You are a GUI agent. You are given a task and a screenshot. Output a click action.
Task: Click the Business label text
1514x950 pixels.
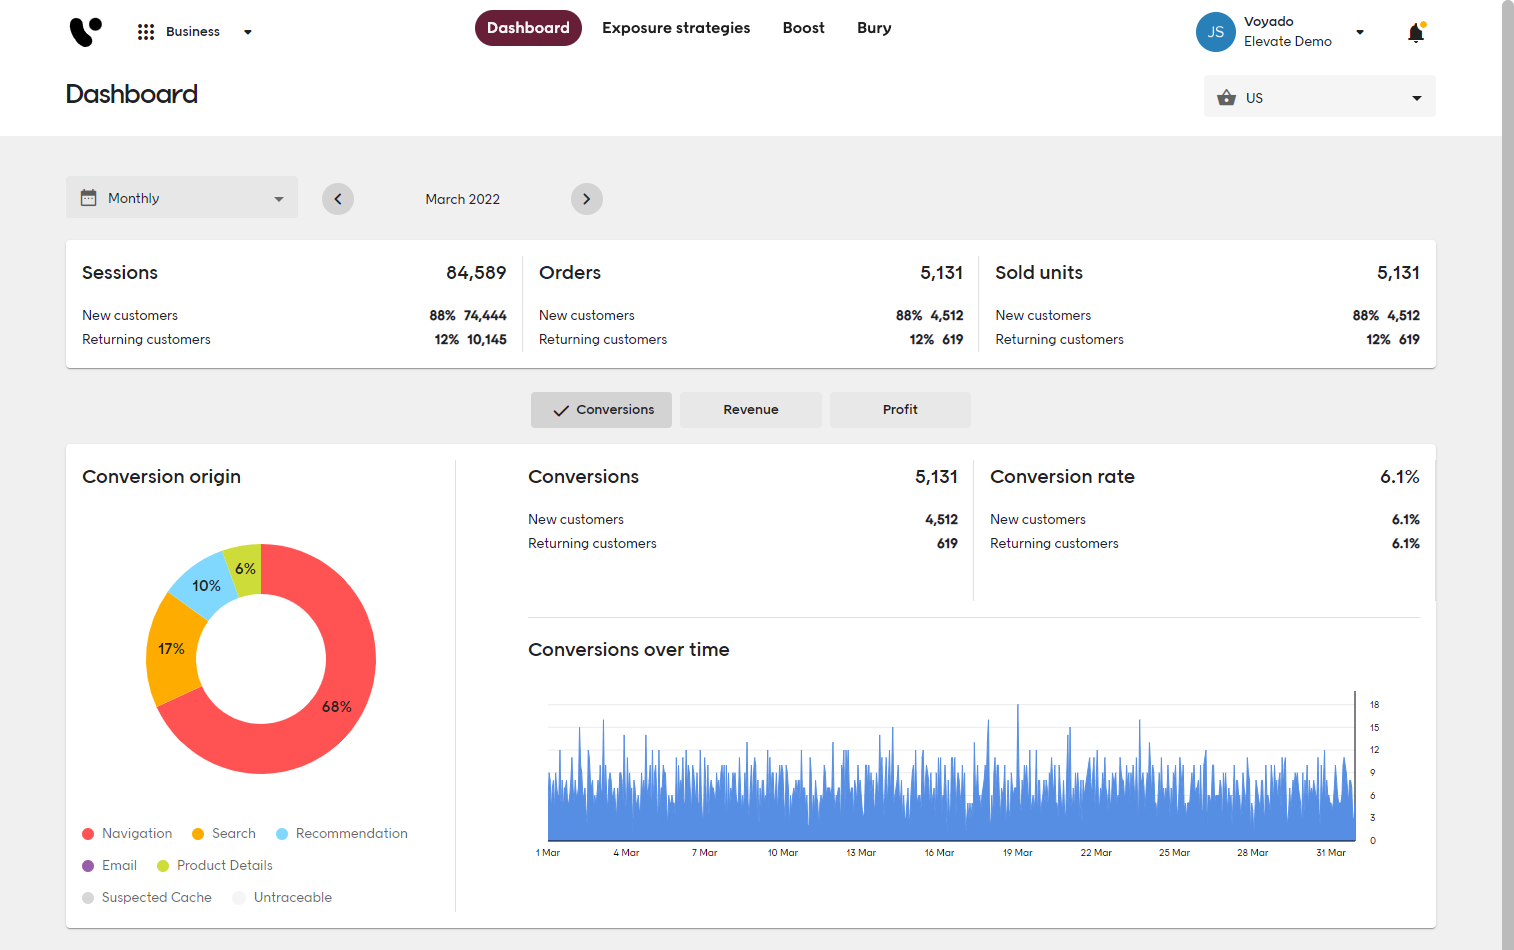(193, 32)
